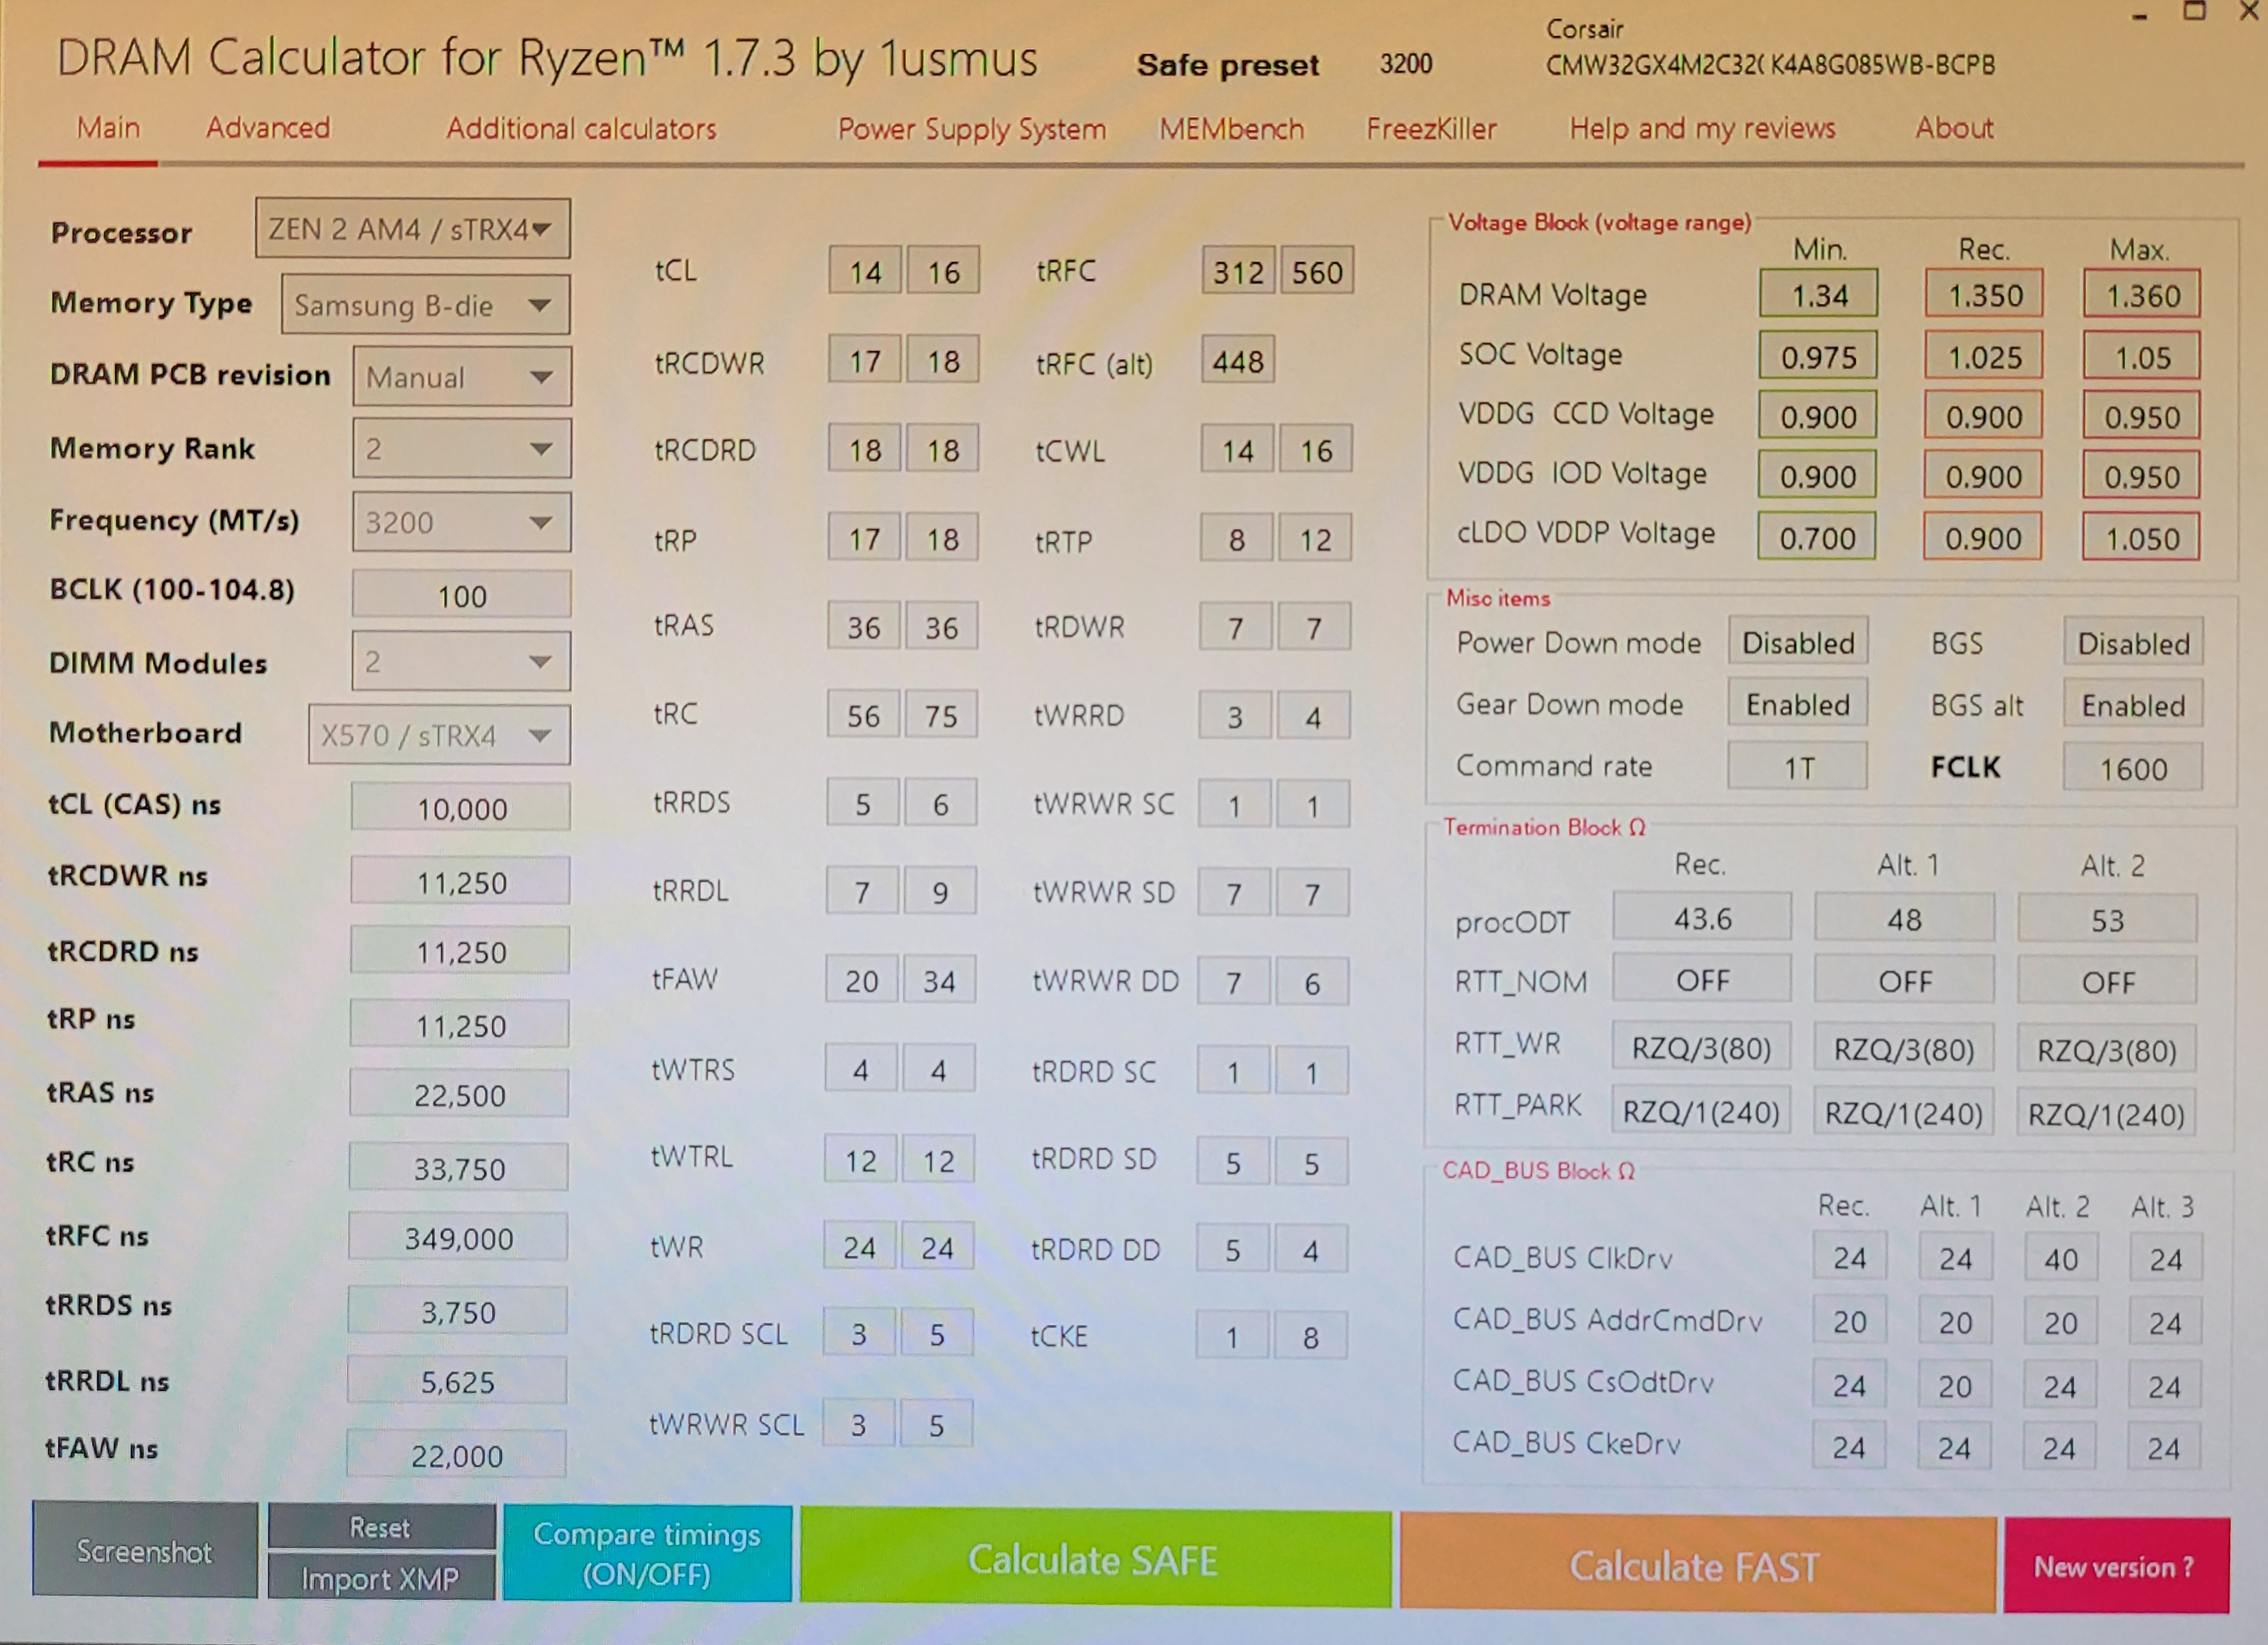The height and width of the screenshot is (1645, 2268).
Task: Go to Power Supply System tab
Action: click(971, 129)
